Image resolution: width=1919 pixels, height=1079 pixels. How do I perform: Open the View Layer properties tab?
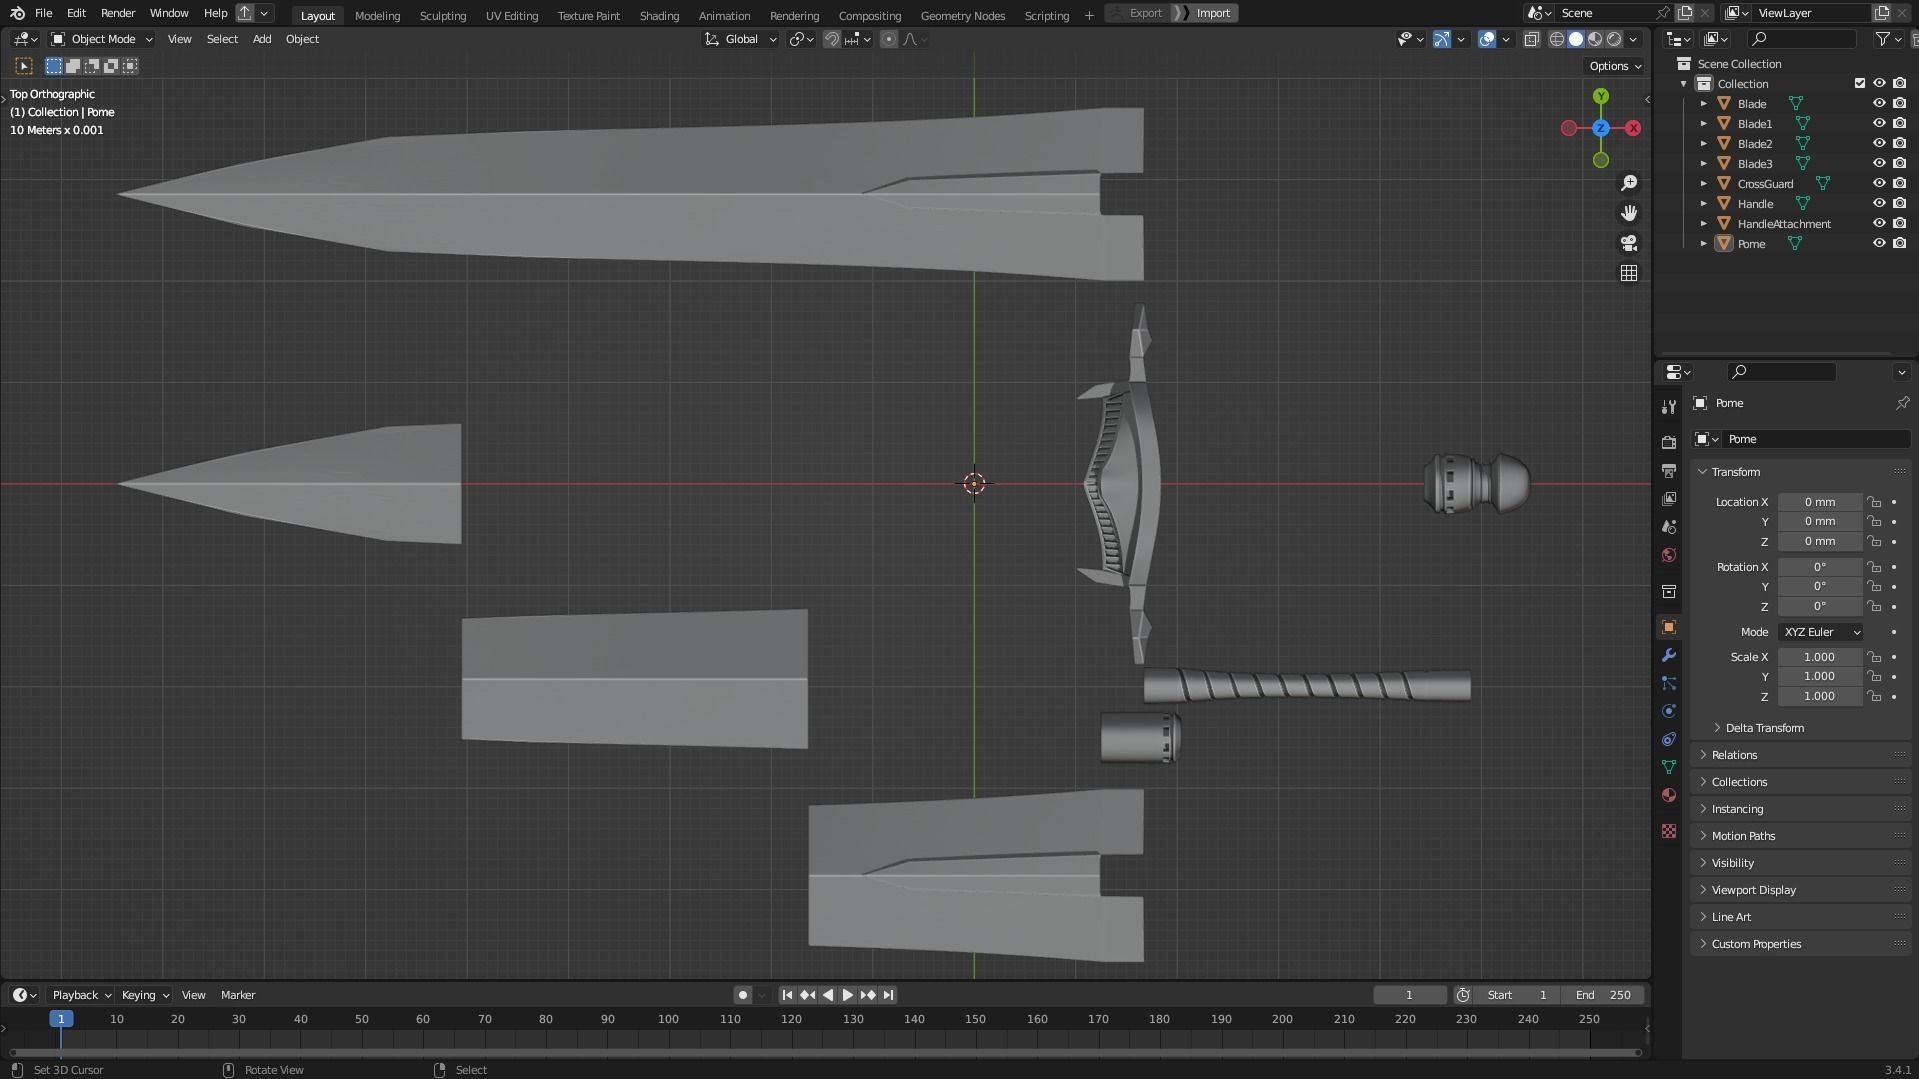coord(1668,498)
